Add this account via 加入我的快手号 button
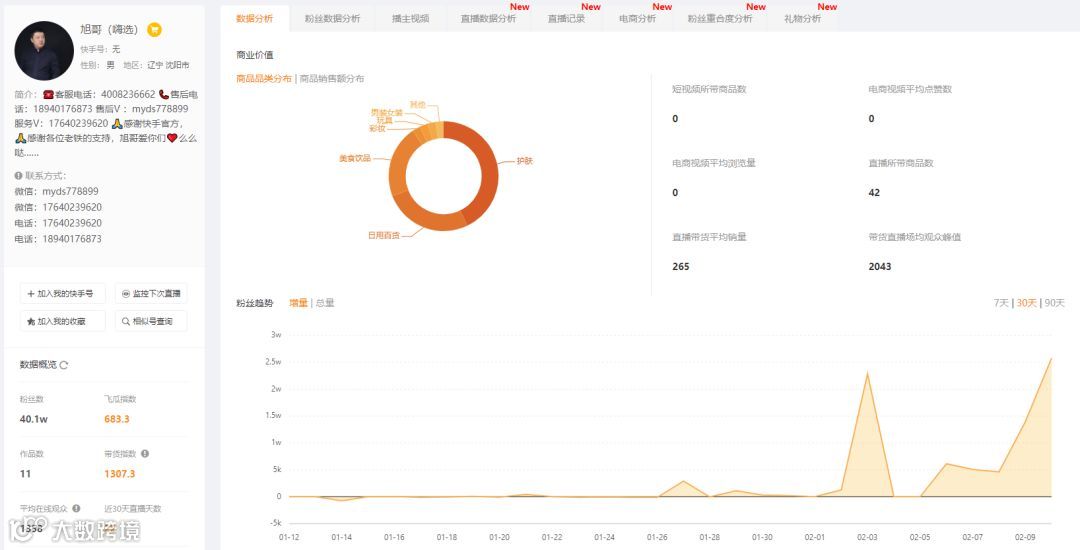Image resolution: width=1080 pixels, height=550 pixels. [63, 293]
